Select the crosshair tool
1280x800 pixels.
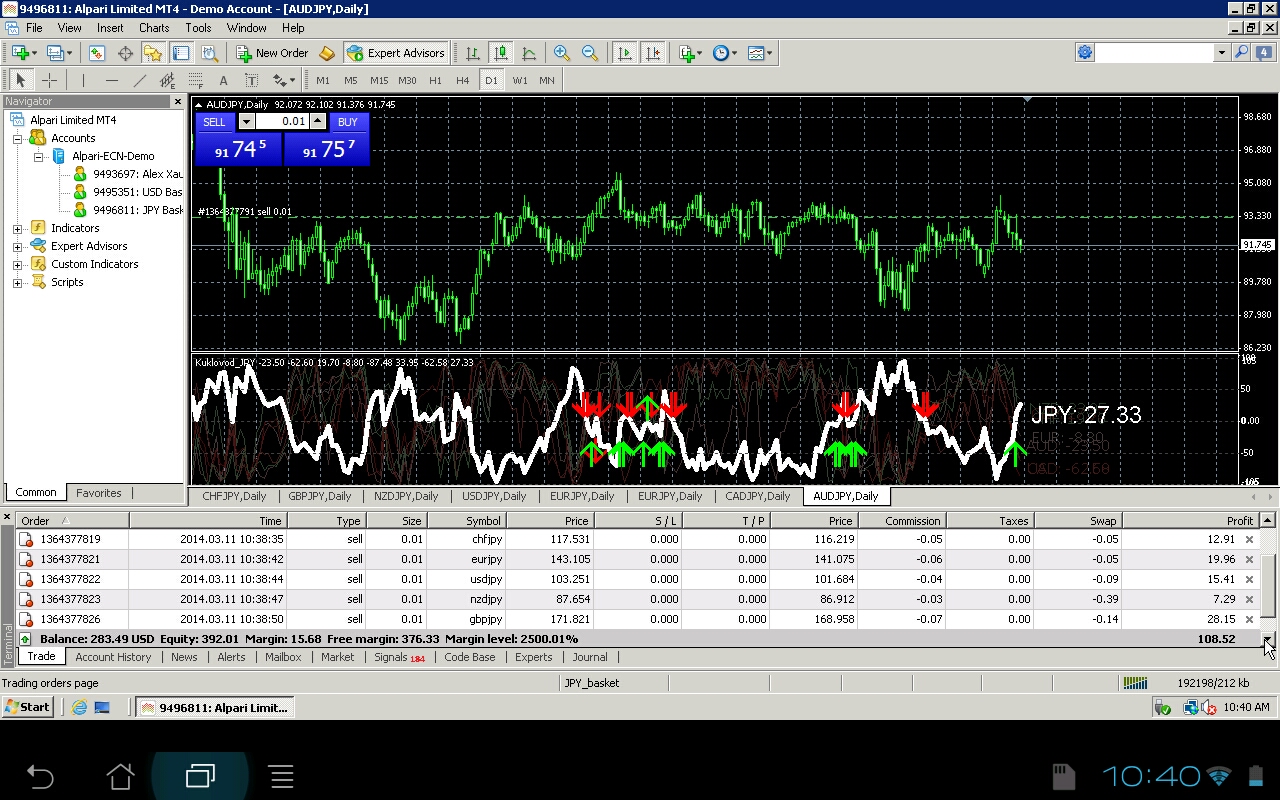pyautogui.click(x=49, y=80)
